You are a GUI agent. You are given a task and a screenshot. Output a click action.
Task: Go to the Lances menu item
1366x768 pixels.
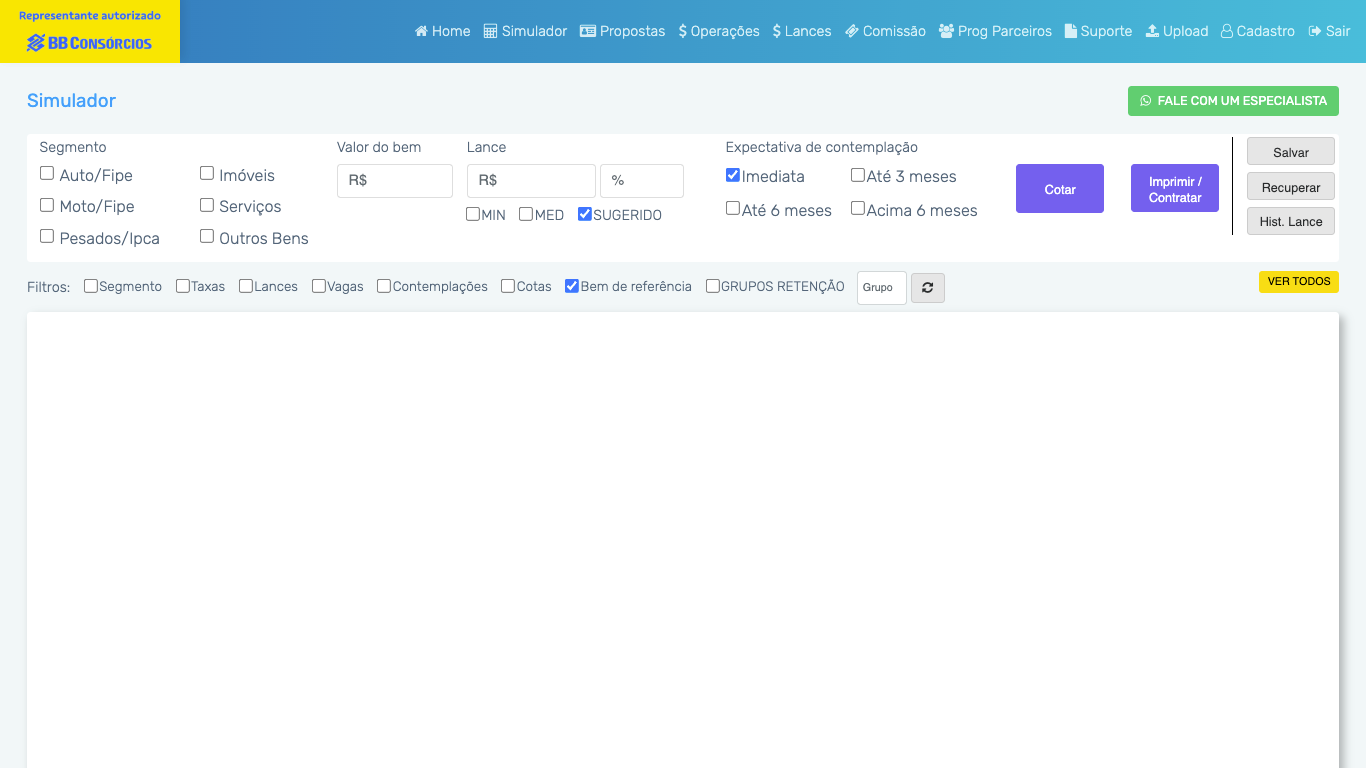[x=802, y=31]
